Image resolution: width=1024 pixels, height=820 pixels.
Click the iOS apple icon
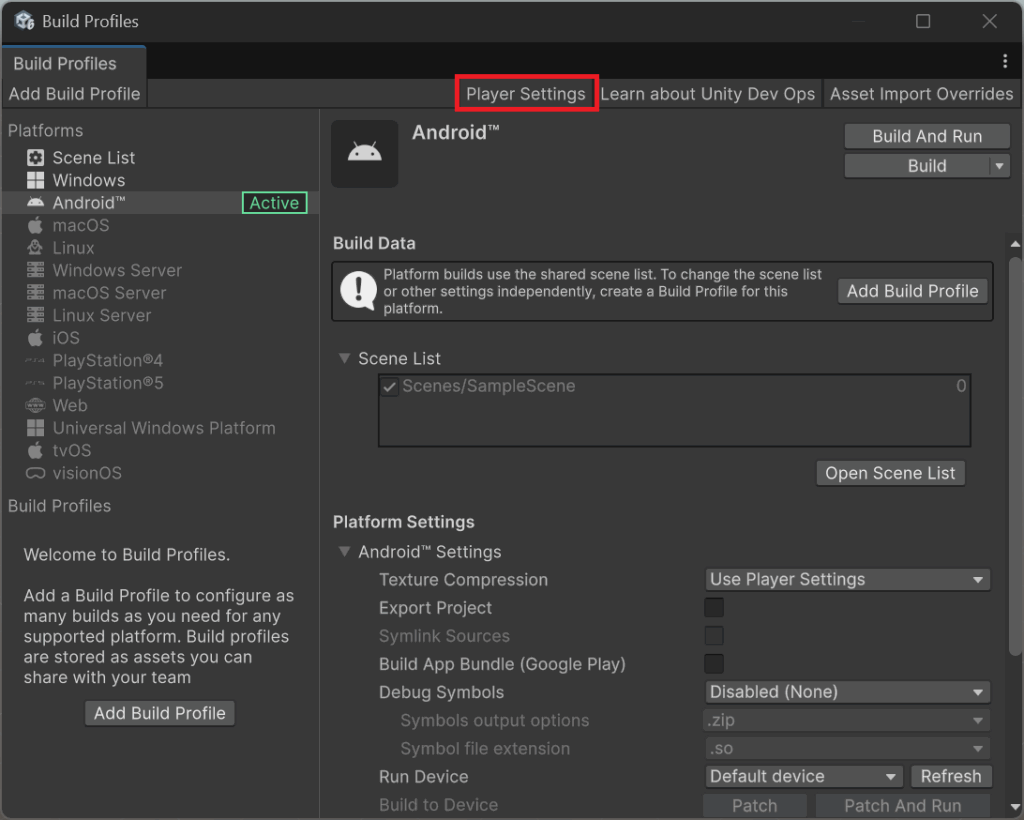point(35,338)
